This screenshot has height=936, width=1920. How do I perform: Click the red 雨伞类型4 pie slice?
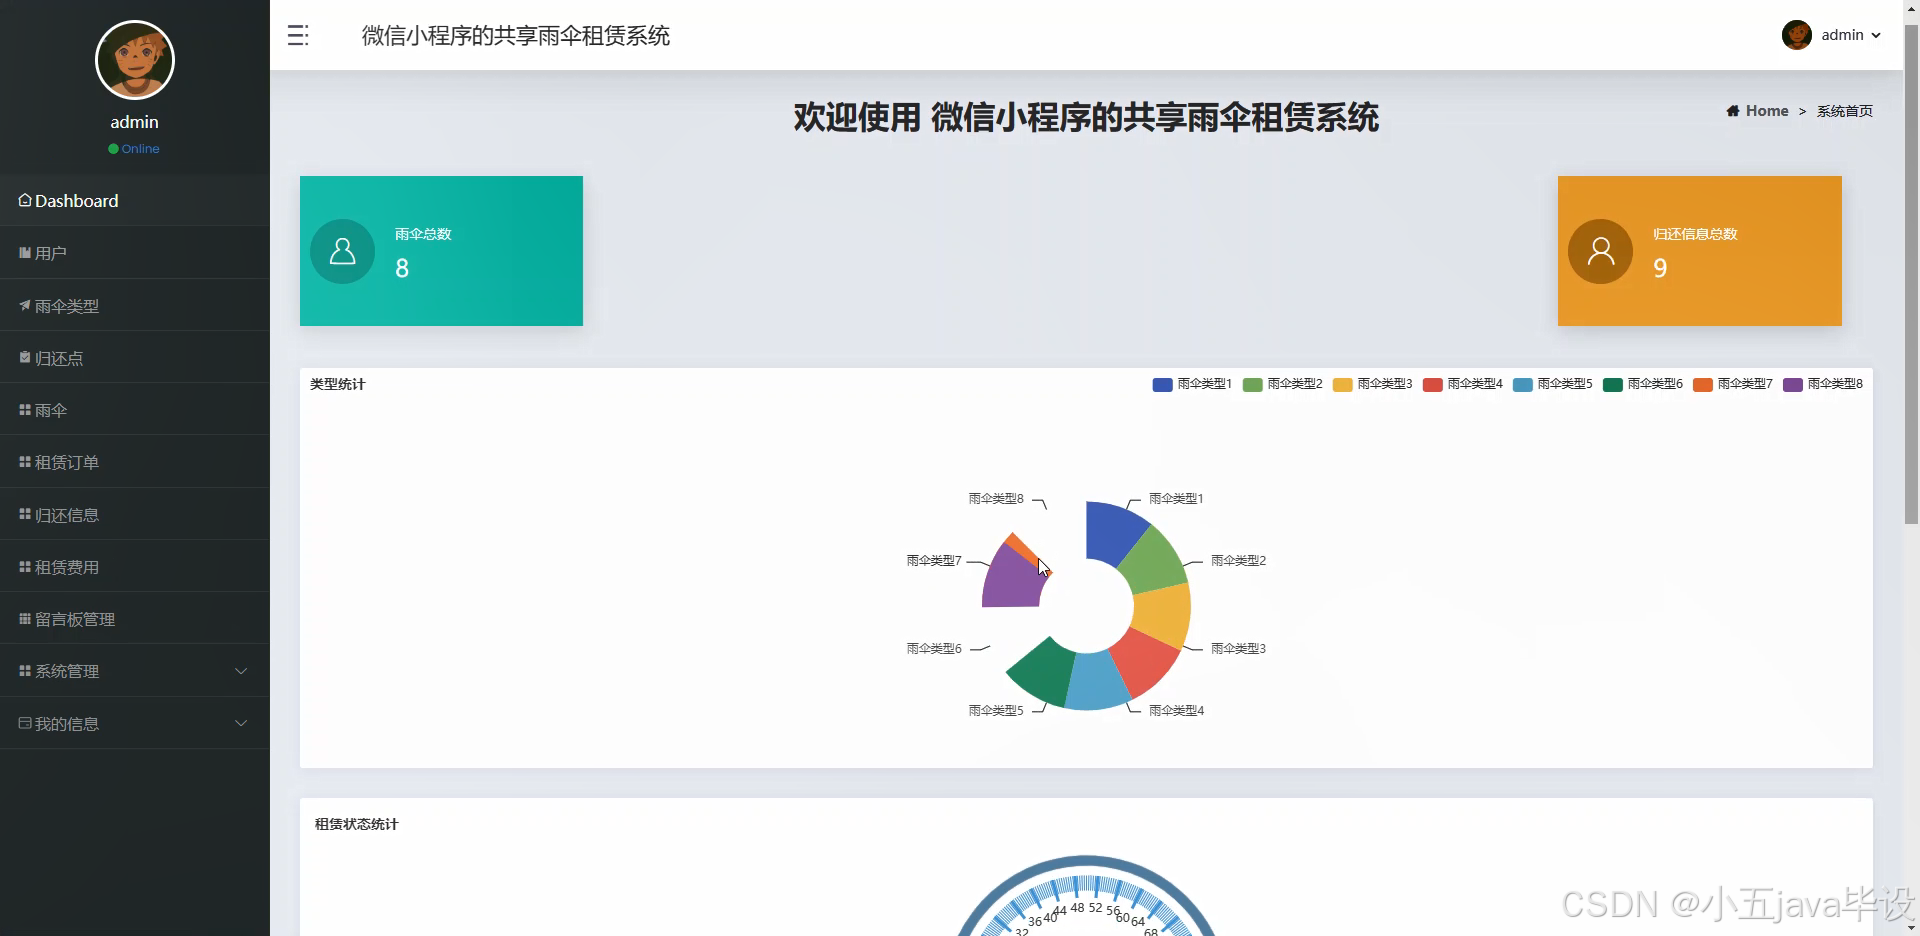[x=1143, y=659]
